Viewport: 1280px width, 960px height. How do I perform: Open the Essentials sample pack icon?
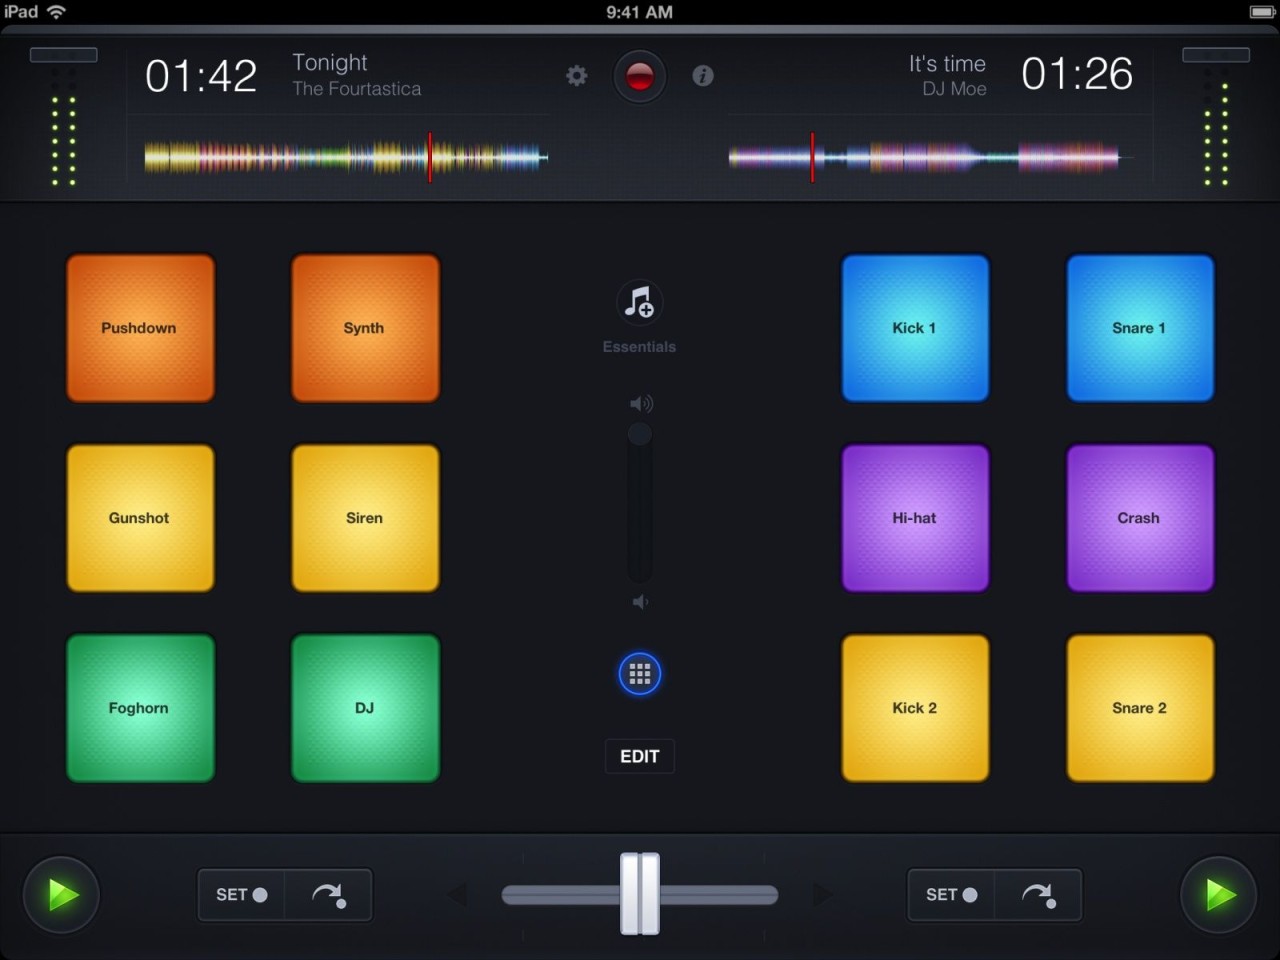pos(639,303)
